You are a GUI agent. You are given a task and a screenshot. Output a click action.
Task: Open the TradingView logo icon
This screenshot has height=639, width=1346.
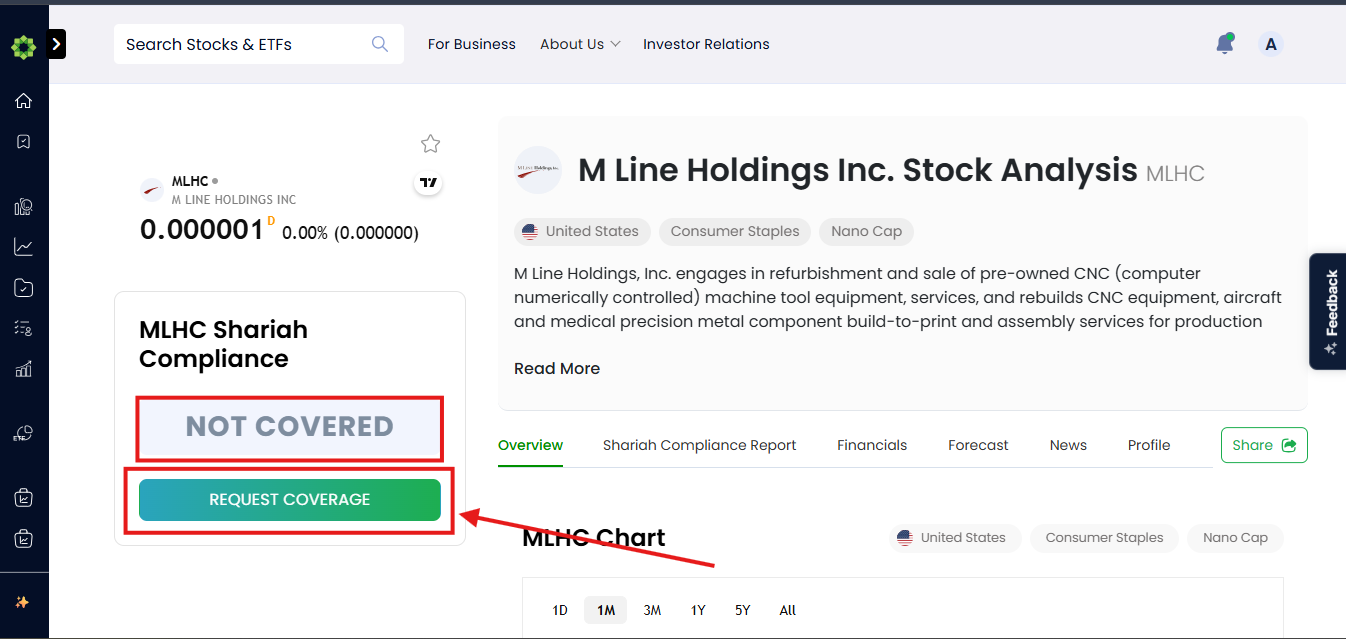tap(429, 183)
